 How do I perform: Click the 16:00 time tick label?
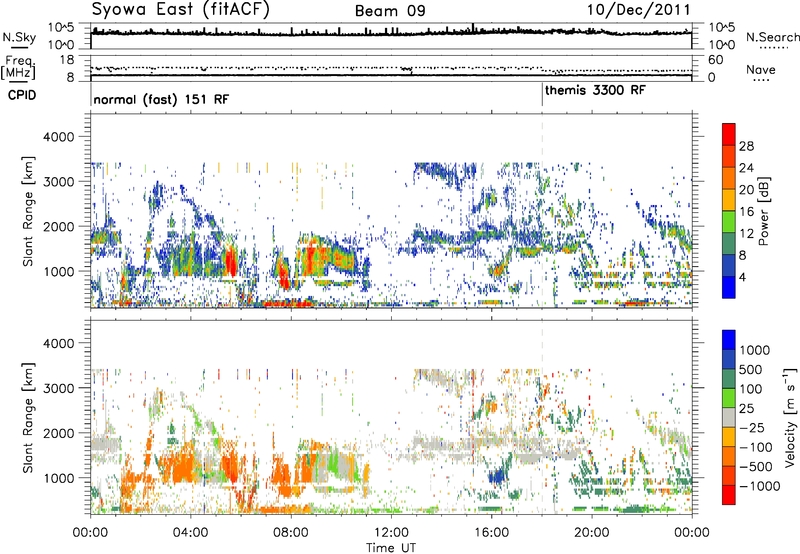[491, 533]
